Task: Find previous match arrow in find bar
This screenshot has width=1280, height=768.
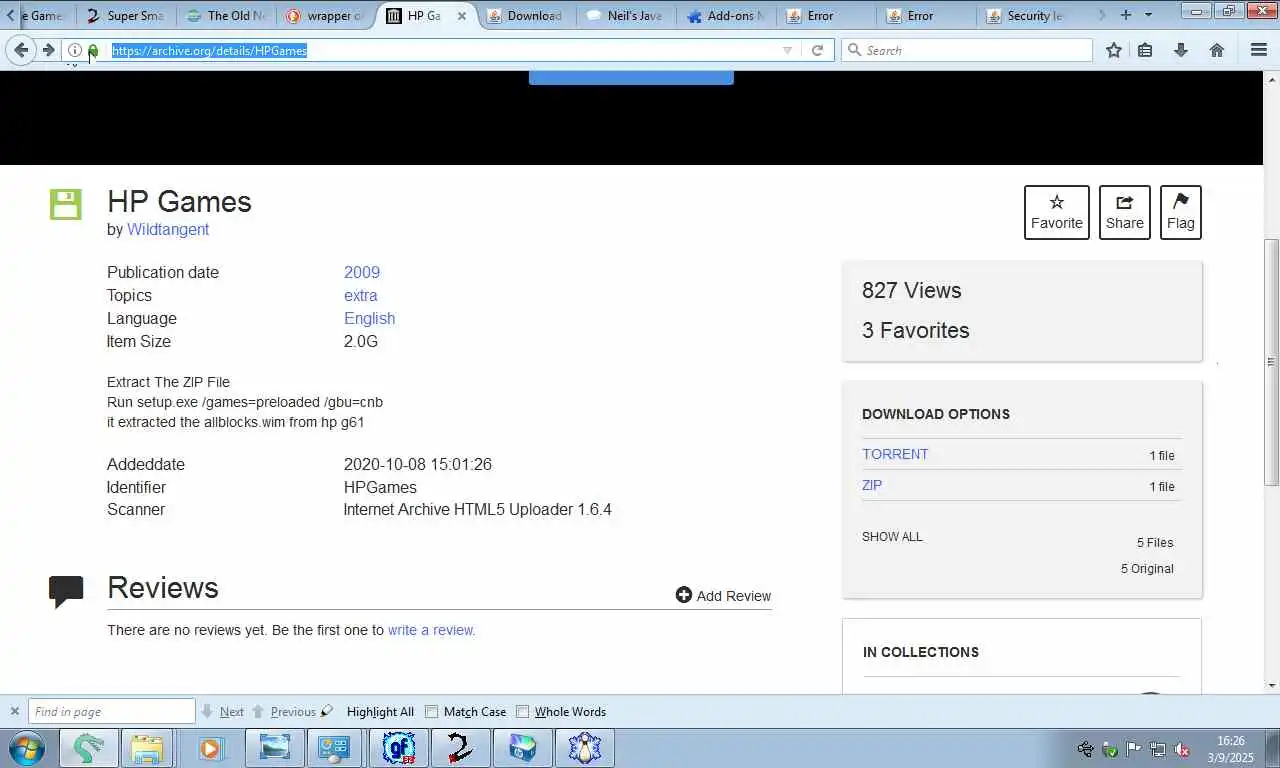Action: point(283,712)
